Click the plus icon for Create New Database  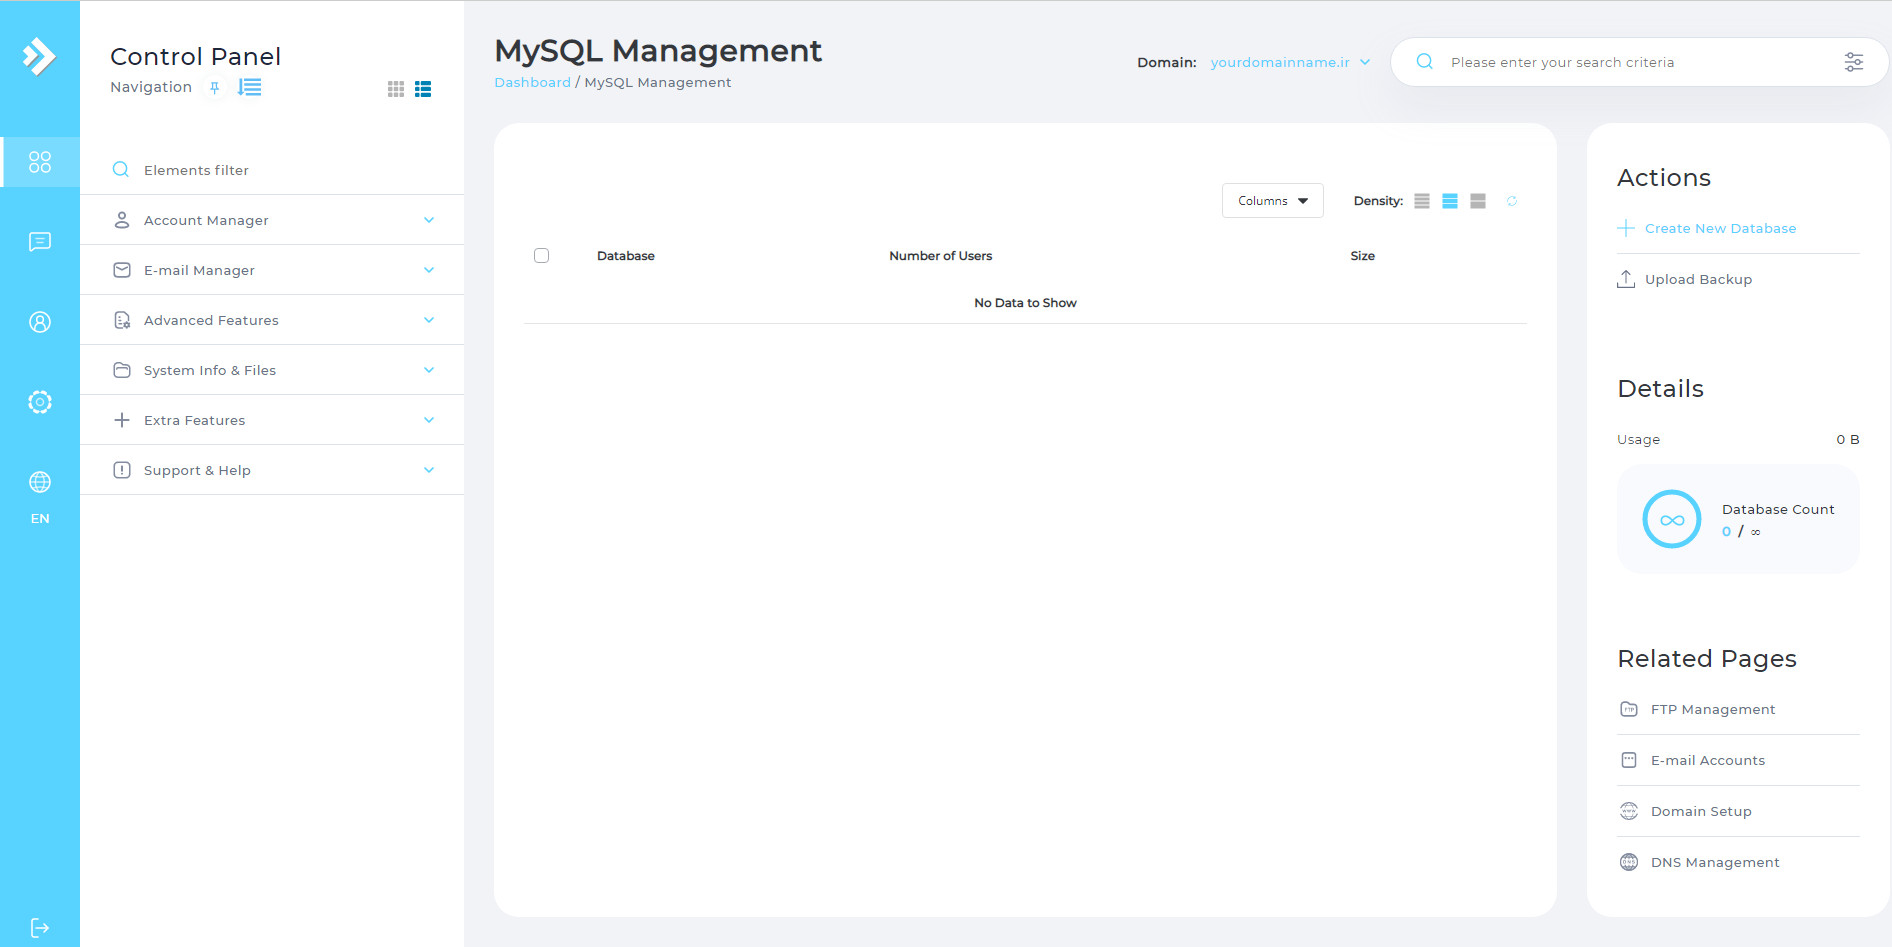coord(1627,228)
